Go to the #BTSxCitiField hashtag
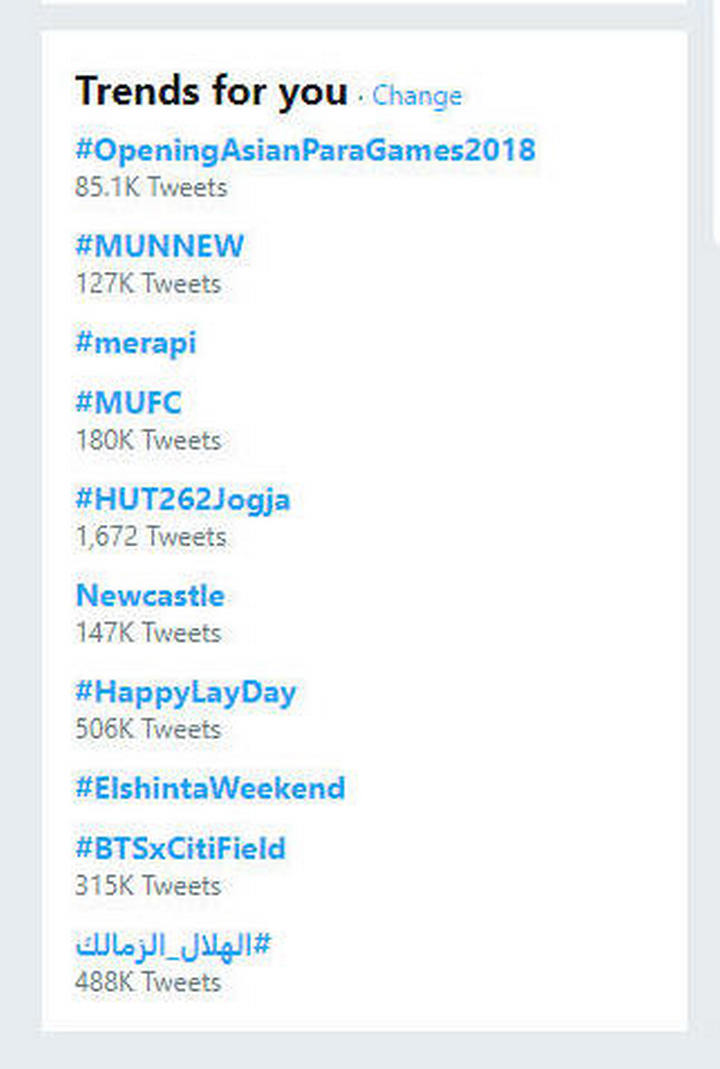This screenshot has height=1069, width=720. (181, 848)
